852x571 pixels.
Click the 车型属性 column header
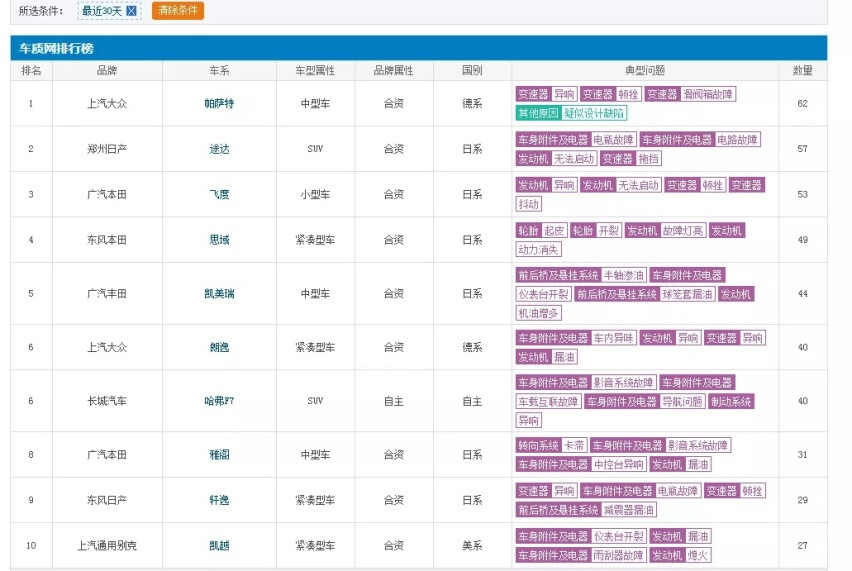tap(315, 70)
